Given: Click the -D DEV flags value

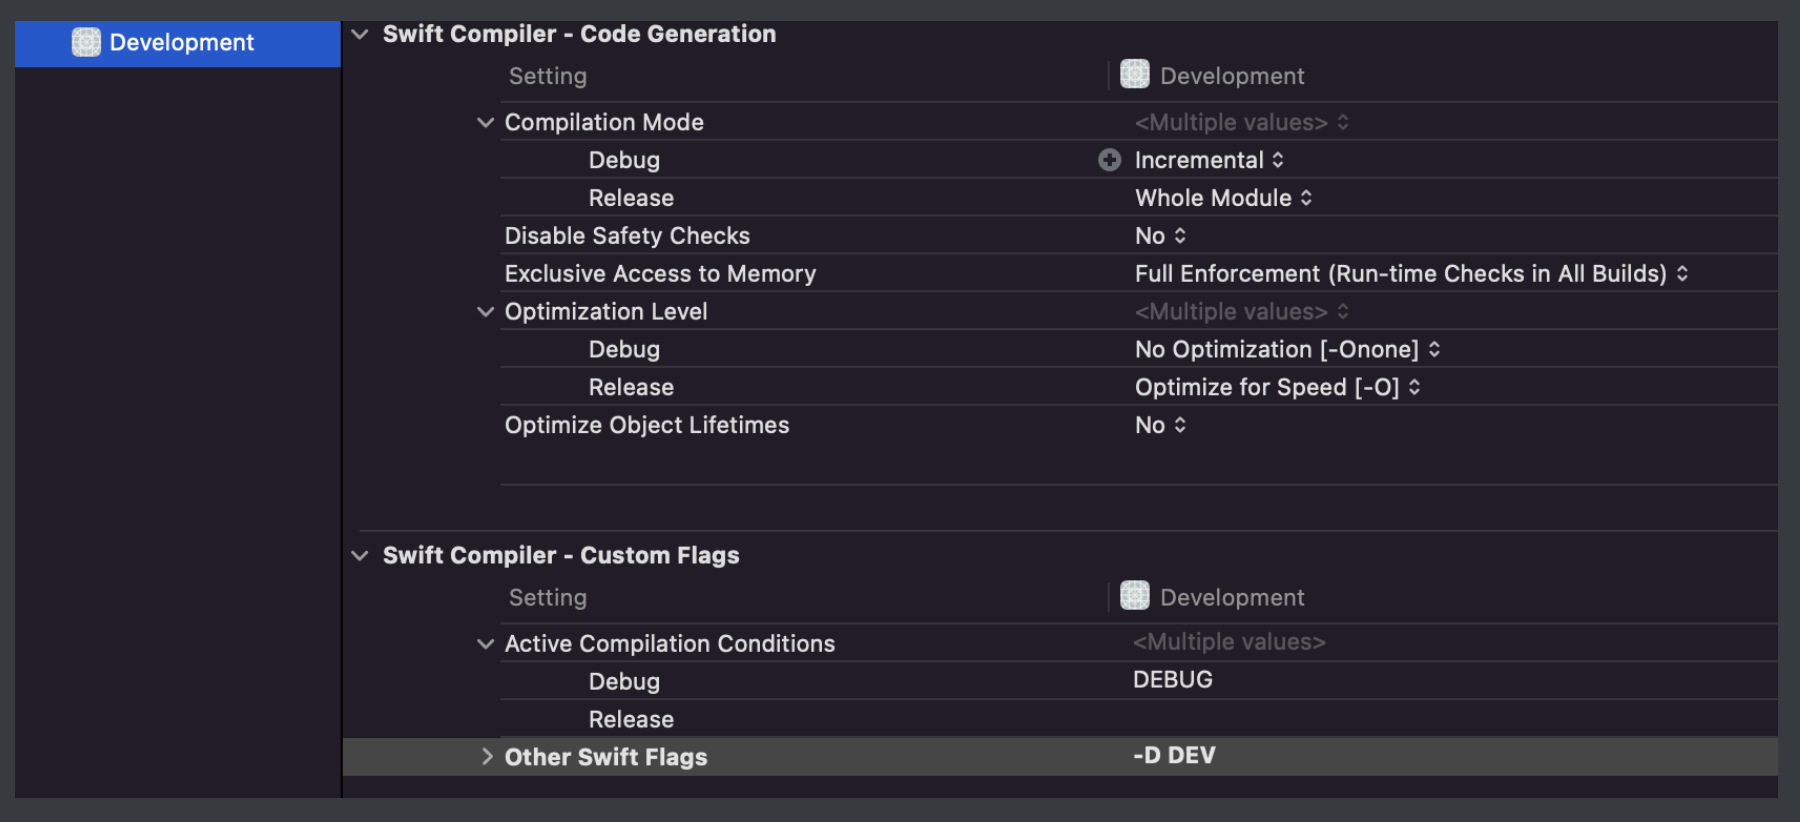Looking at the screenshot, I should 1174,756.
